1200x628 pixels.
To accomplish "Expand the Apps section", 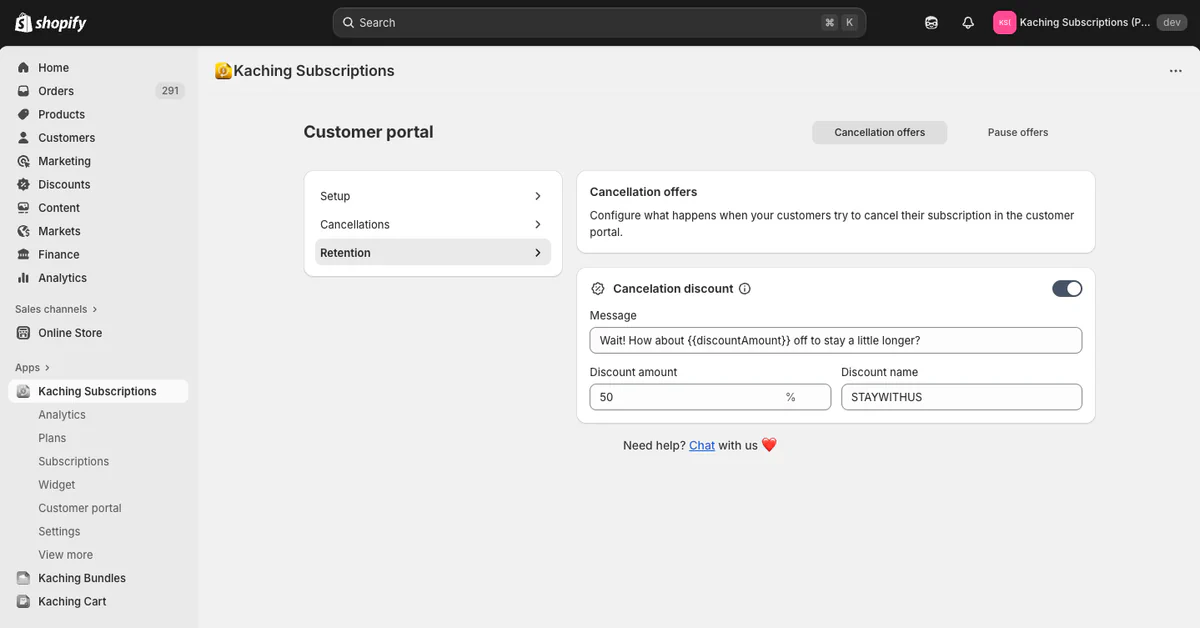I will pyautogui.click(x=33, y=368).
